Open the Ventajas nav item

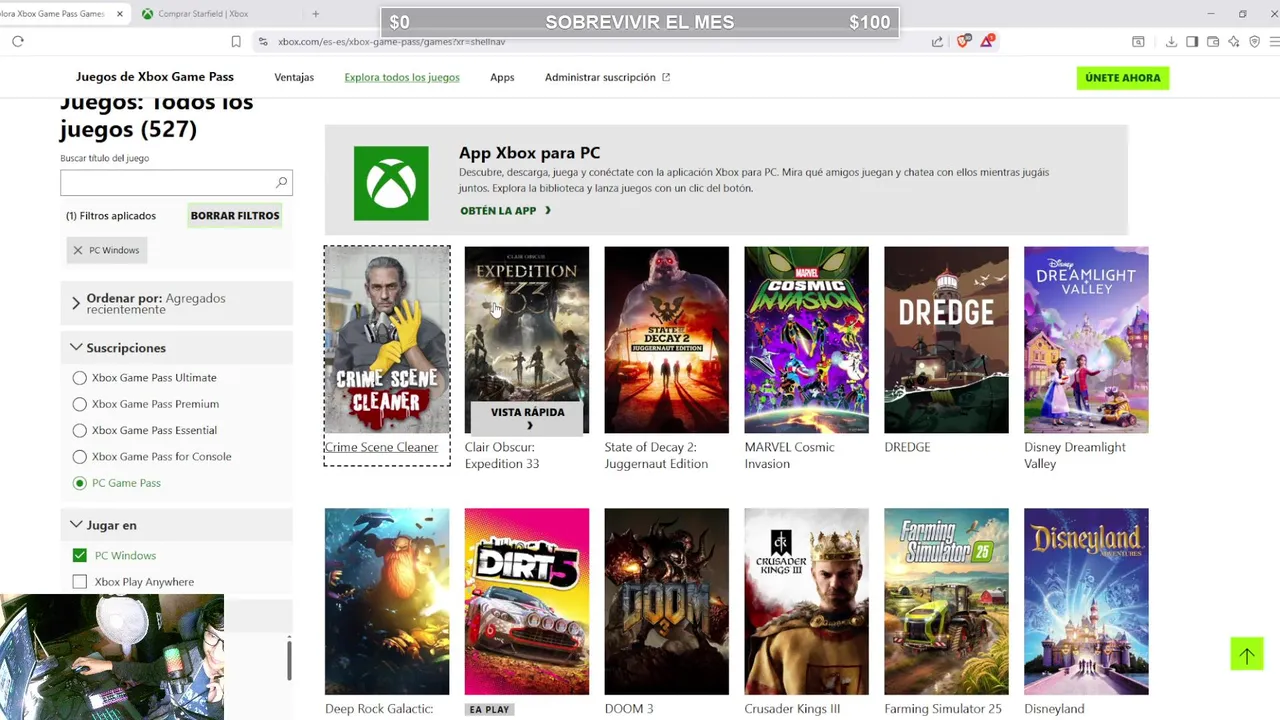294,77
